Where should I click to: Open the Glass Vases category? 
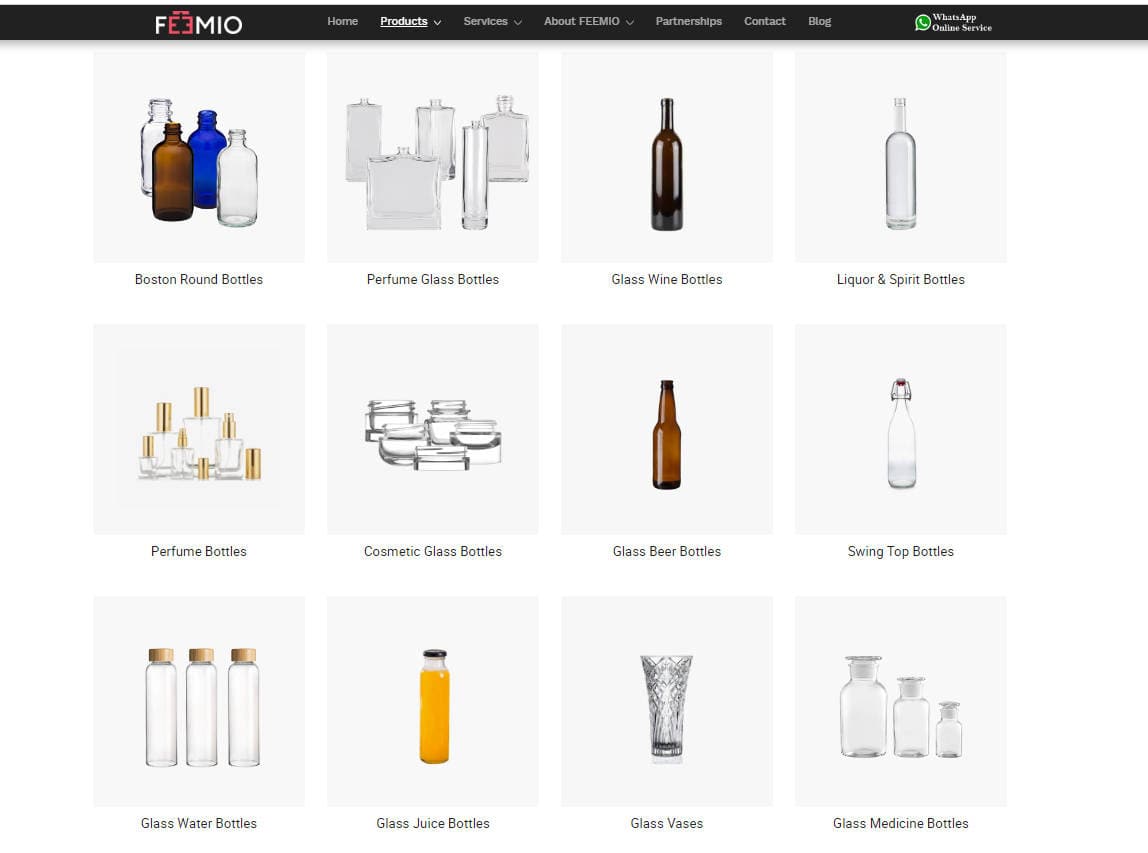coord(666,823)
